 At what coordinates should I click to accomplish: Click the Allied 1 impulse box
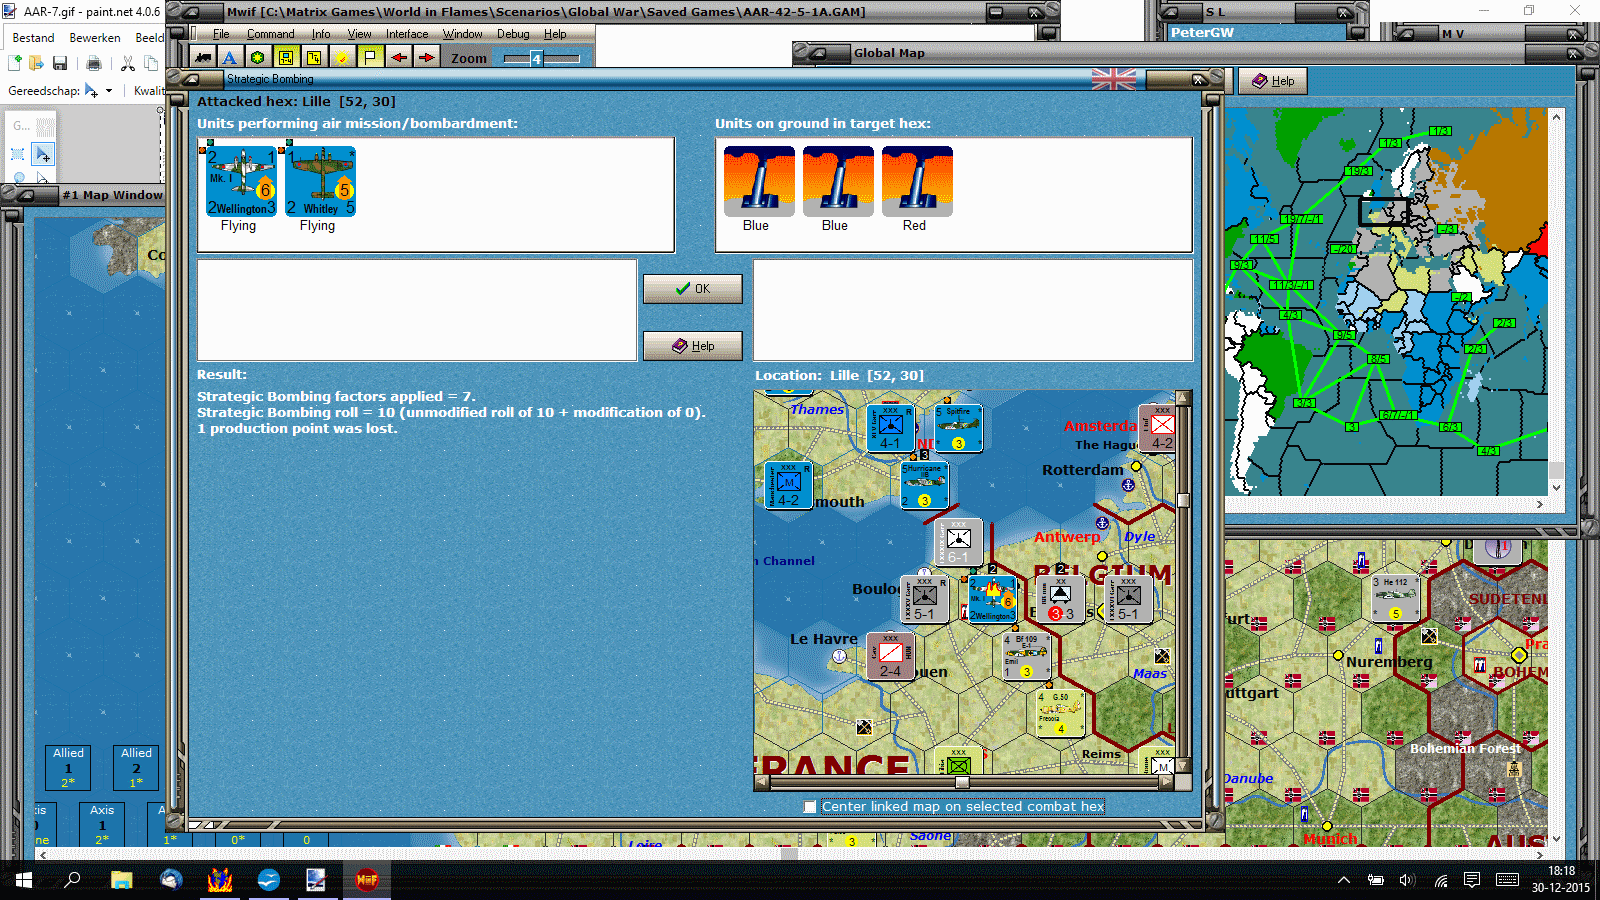click(x=68, y=767)
